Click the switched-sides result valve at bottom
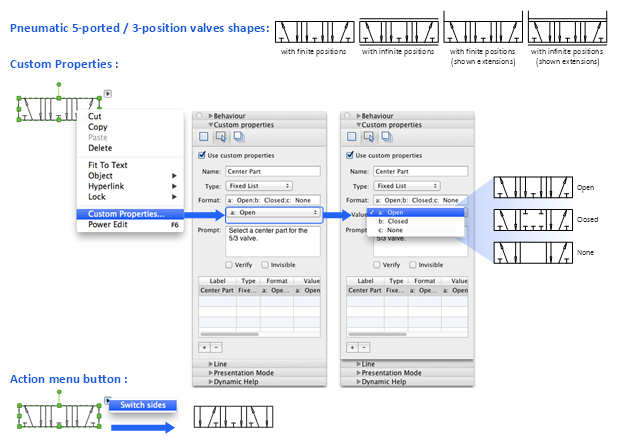The width and height of the screenshot is (640, 443). (233, 417)
